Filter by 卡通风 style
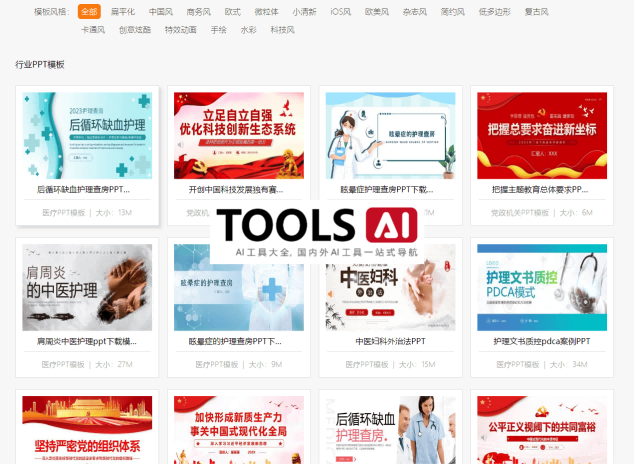 click(x=93, y=30)
